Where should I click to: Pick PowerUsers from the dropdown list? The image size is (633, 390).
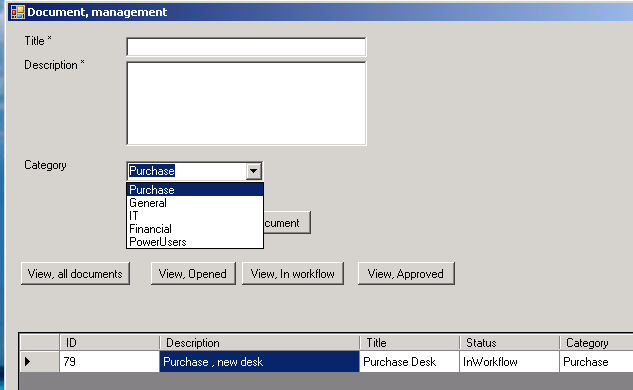(x=195, y=242)
